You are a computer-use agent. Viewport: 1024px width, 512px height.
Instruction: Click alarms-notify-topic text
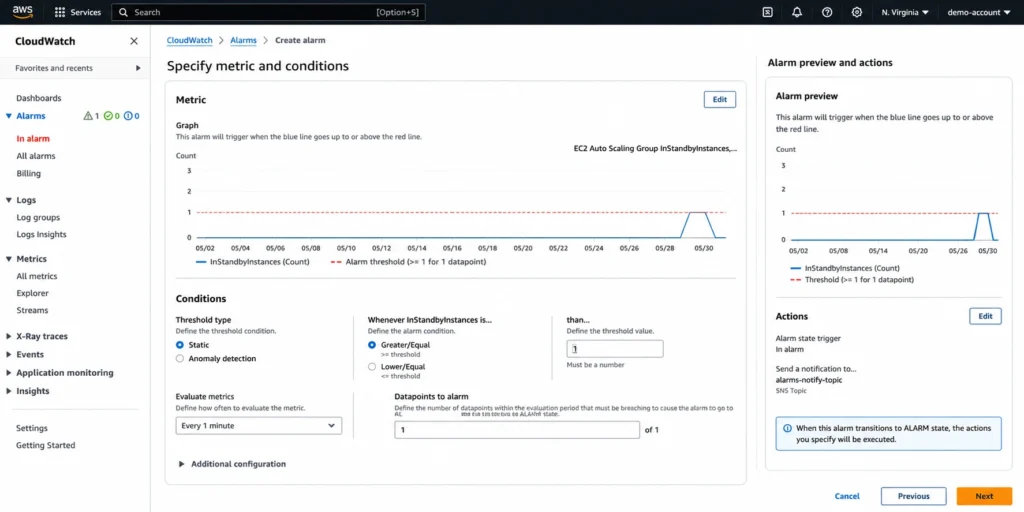pos(808,380)
